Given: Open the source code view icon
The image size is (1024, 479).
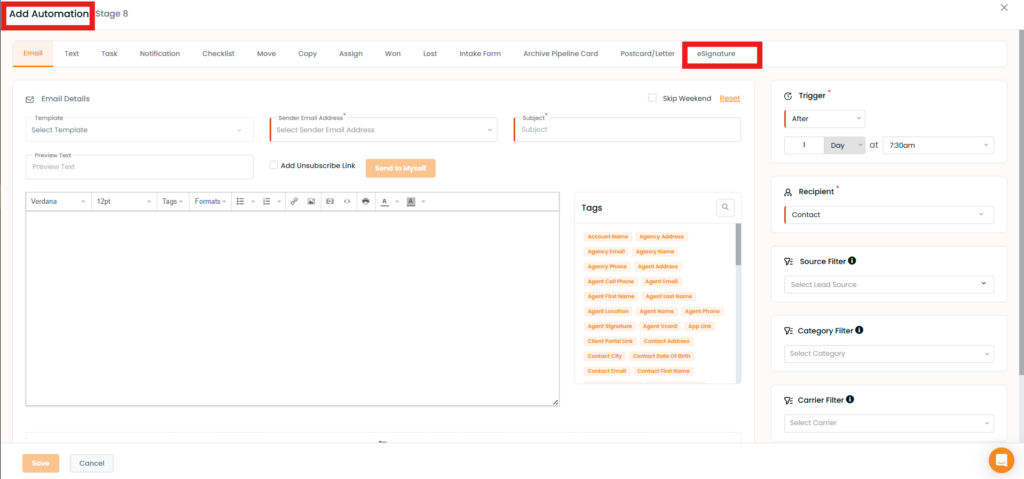Looking at the screenshot, I should (347, 201).
